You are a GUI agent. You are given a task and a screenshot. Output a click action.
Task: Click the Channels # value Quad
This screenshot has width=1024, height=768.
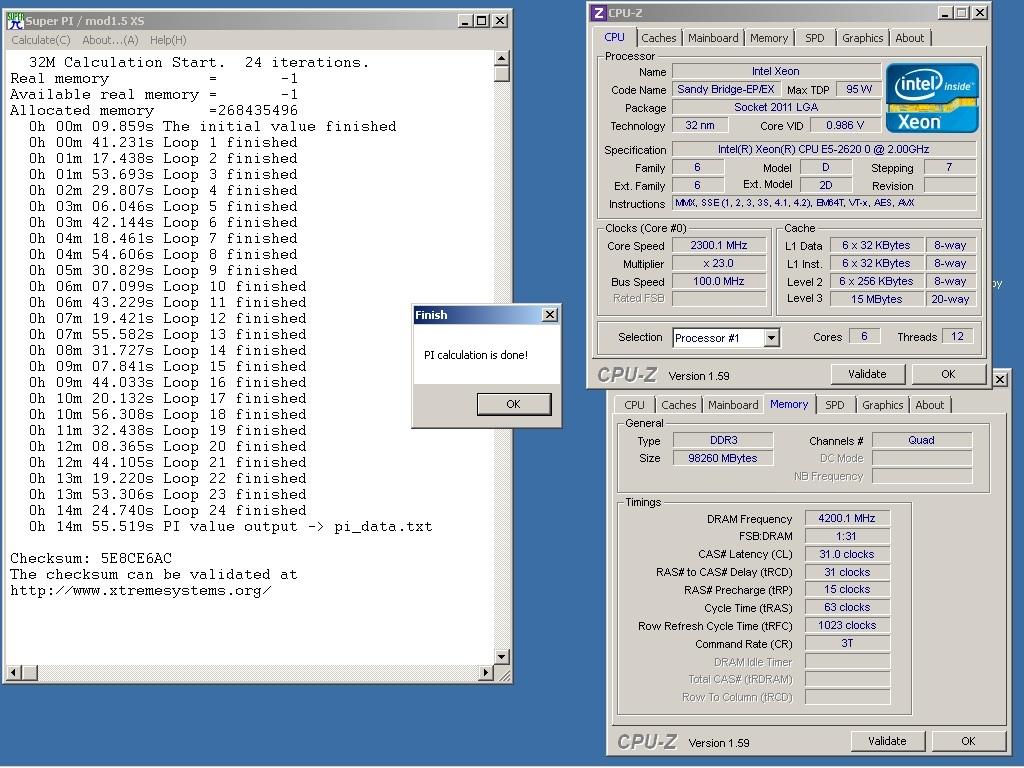(921, 440)
